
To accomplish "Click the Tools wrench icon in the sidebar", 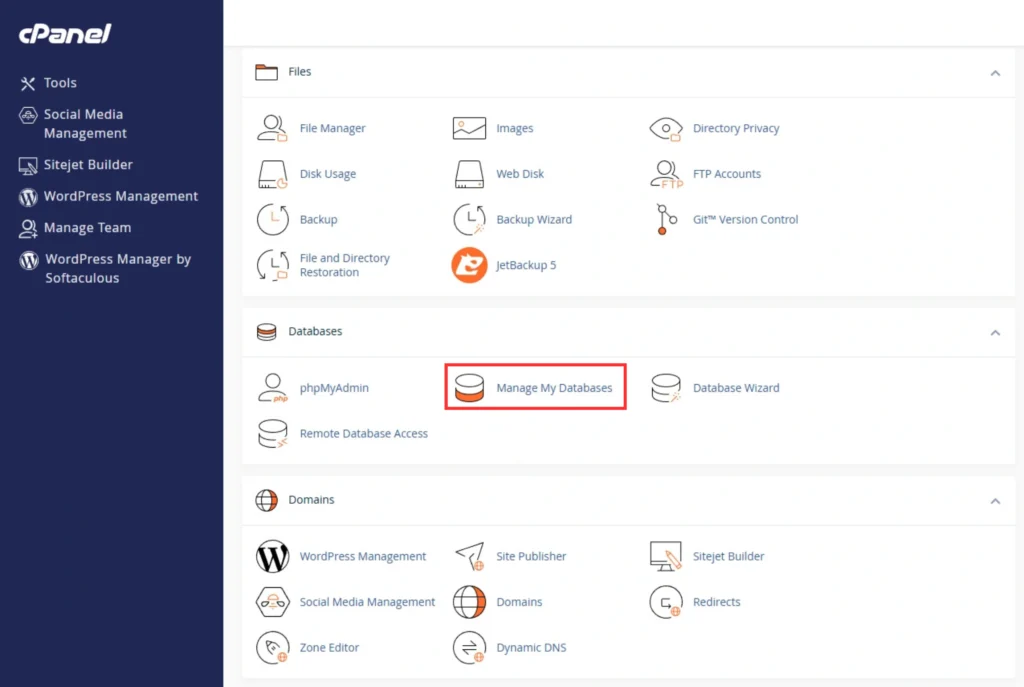I will [27, 84].
